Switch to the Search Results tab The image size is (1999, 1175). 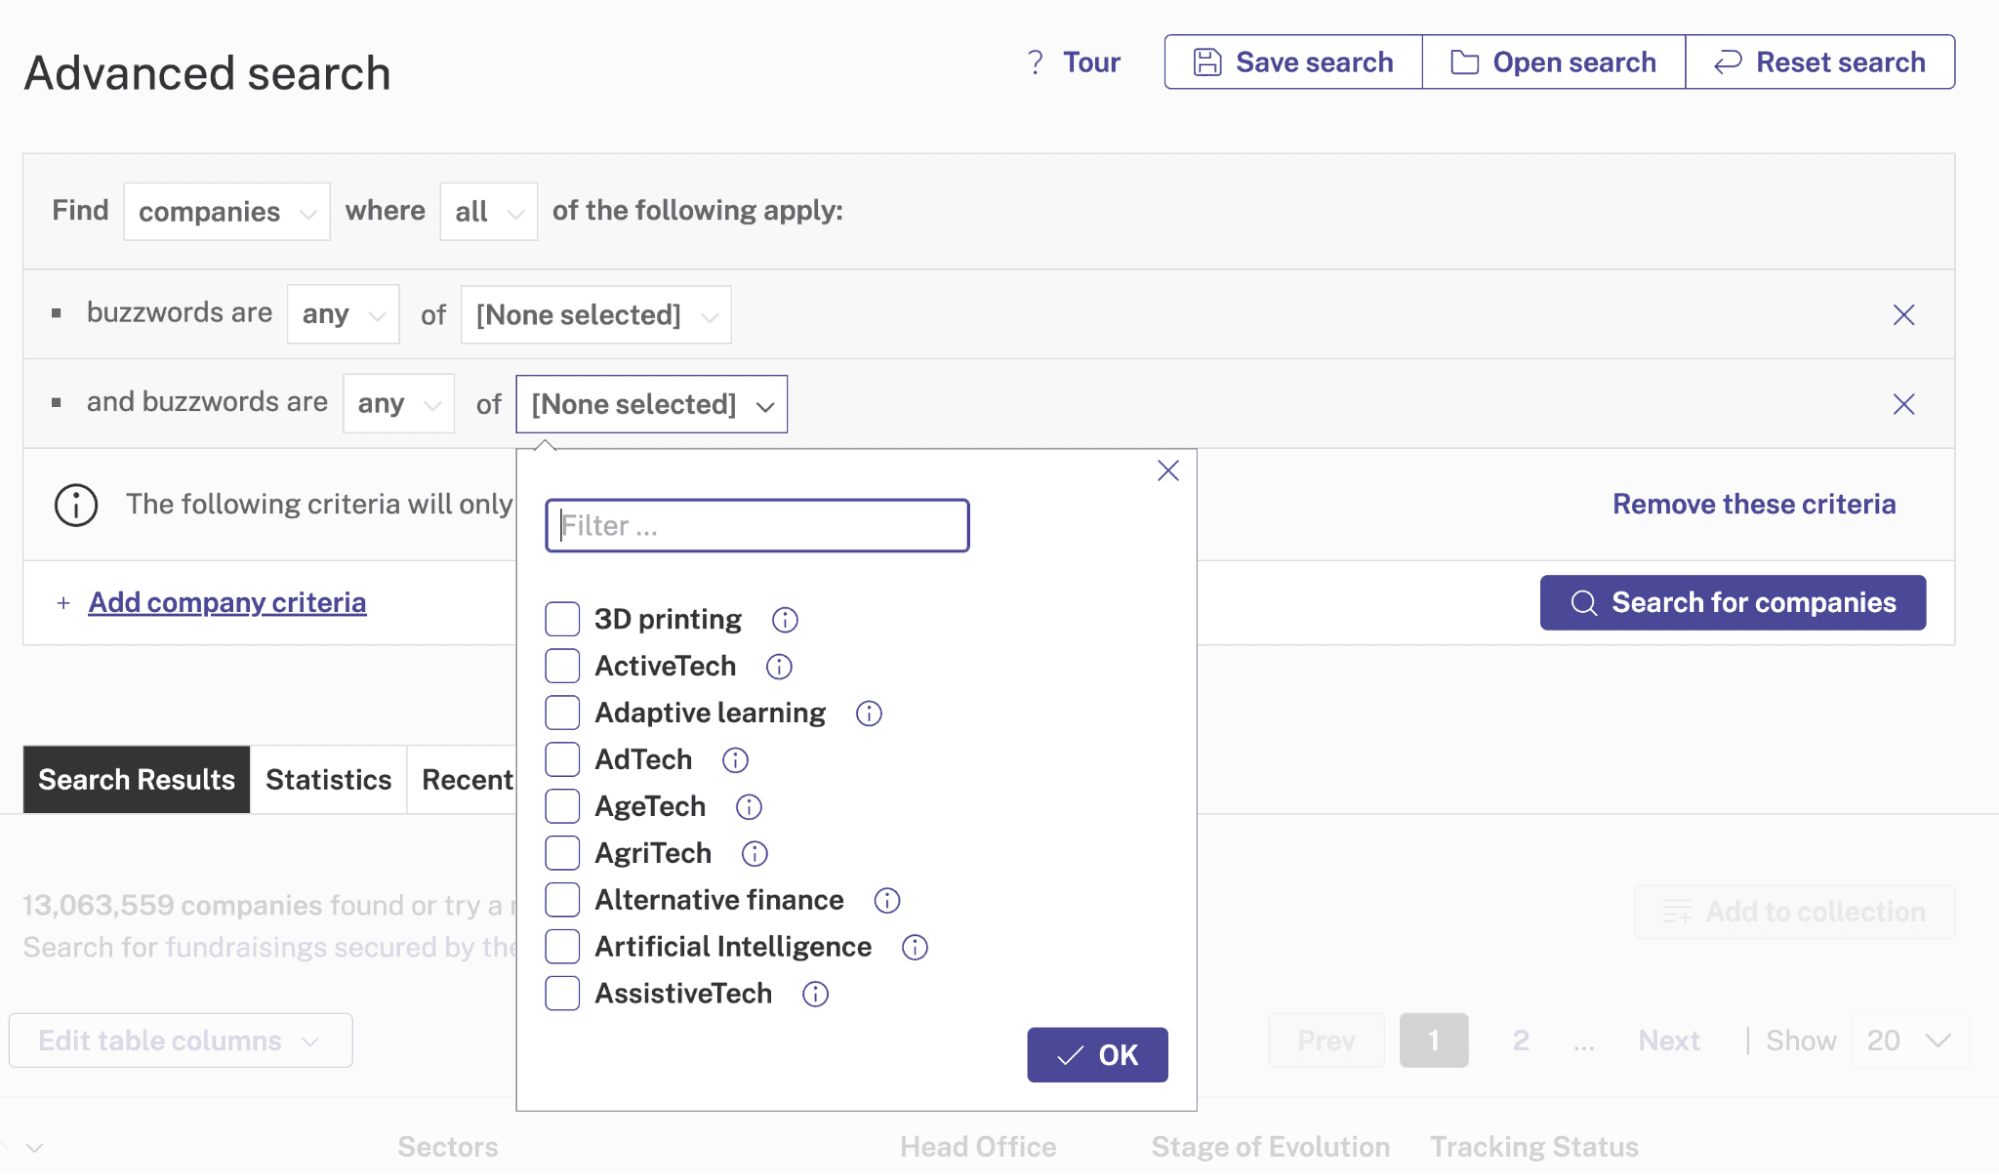[x=137, y=780]
